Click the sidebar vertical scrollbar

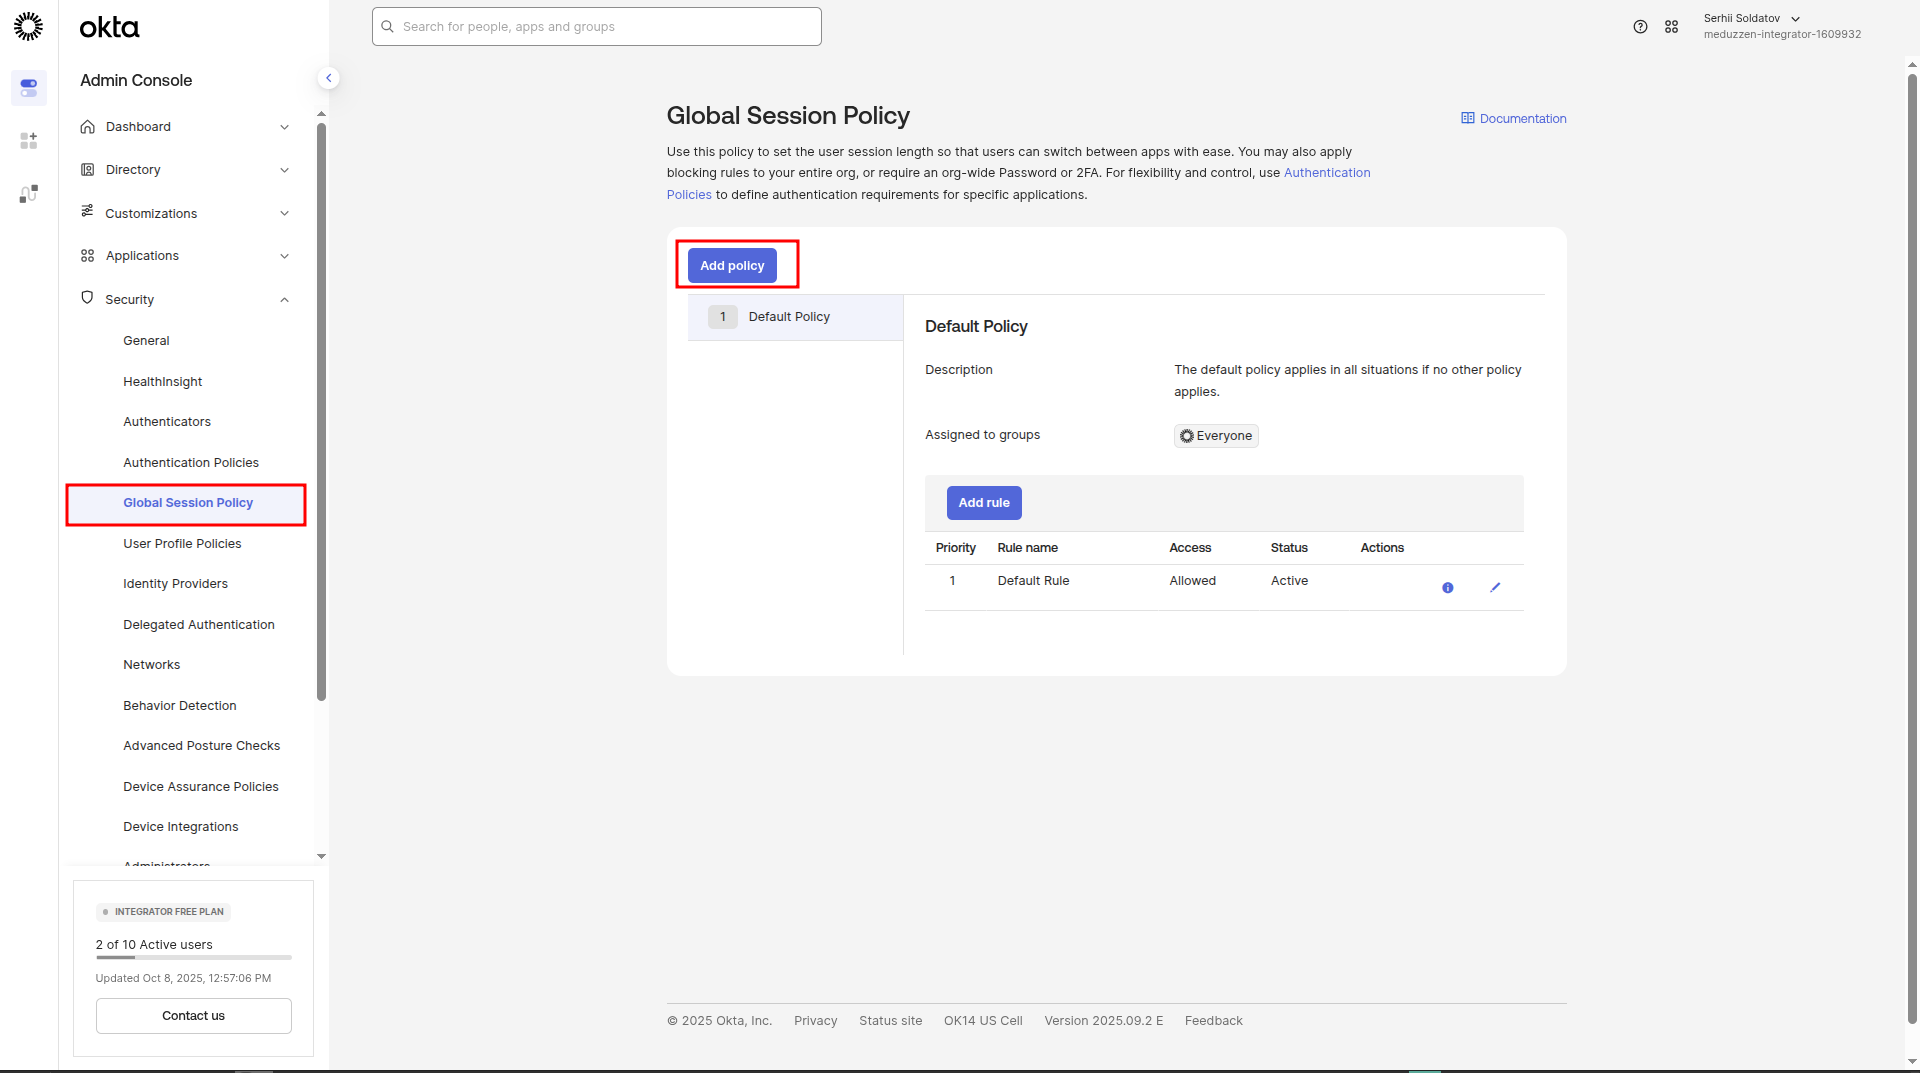(322, 412)
